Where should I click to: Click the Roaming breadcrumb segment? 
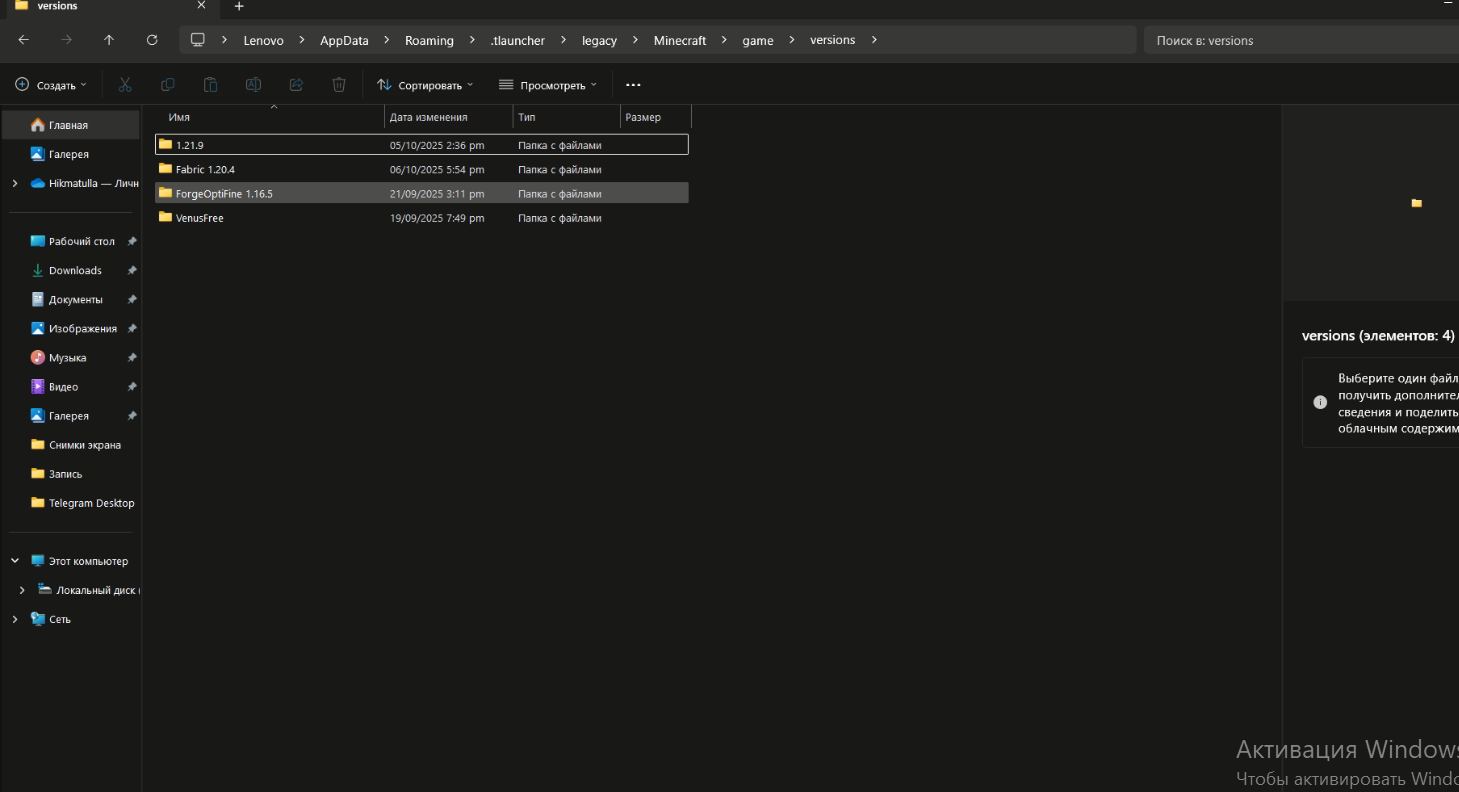[429, 40]
